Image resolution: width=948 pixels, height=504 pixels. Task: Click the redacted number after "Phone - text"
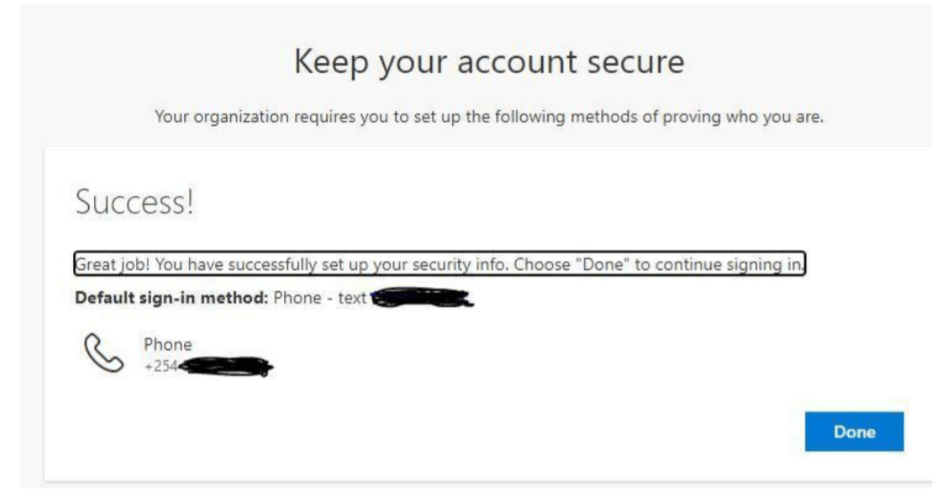[420, 297]
